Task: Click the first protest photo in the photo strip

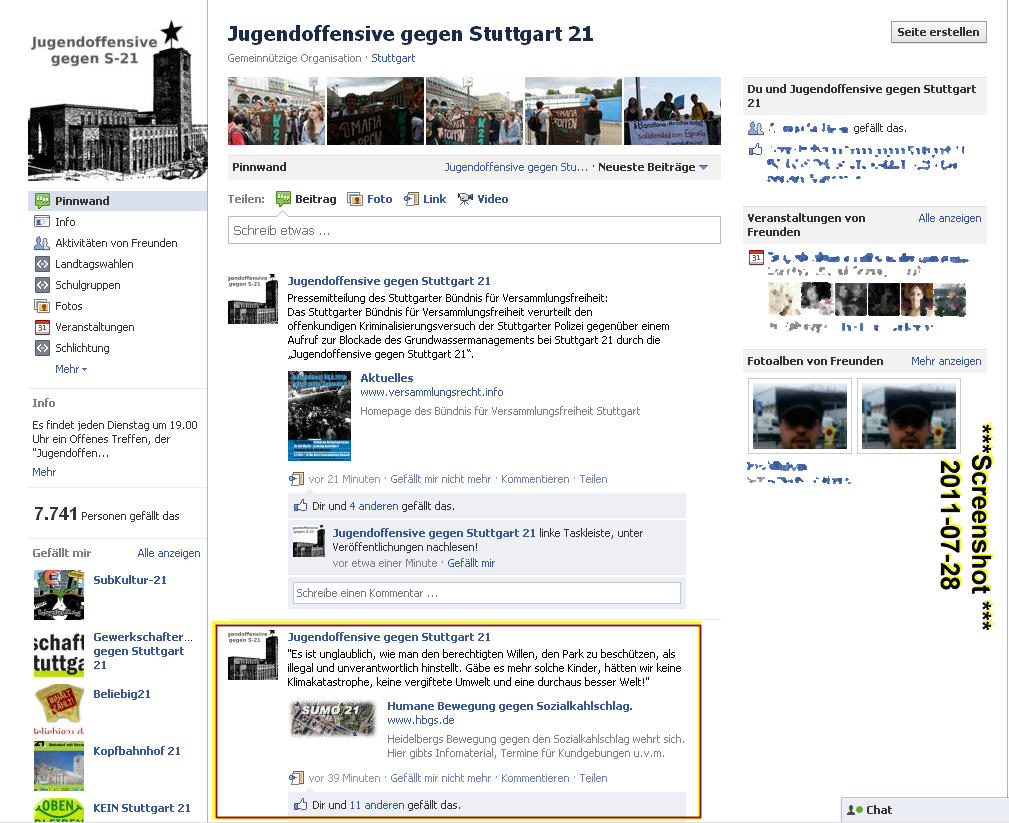Action: click(277, 111)
